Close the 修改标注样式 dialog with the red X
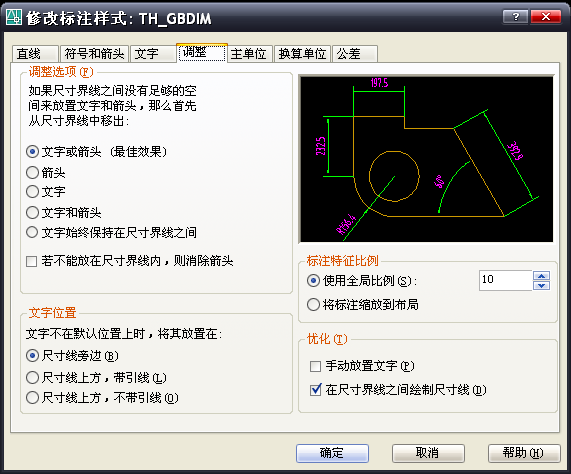This screenshot has width=571, height=474. [x=546, y=17]
